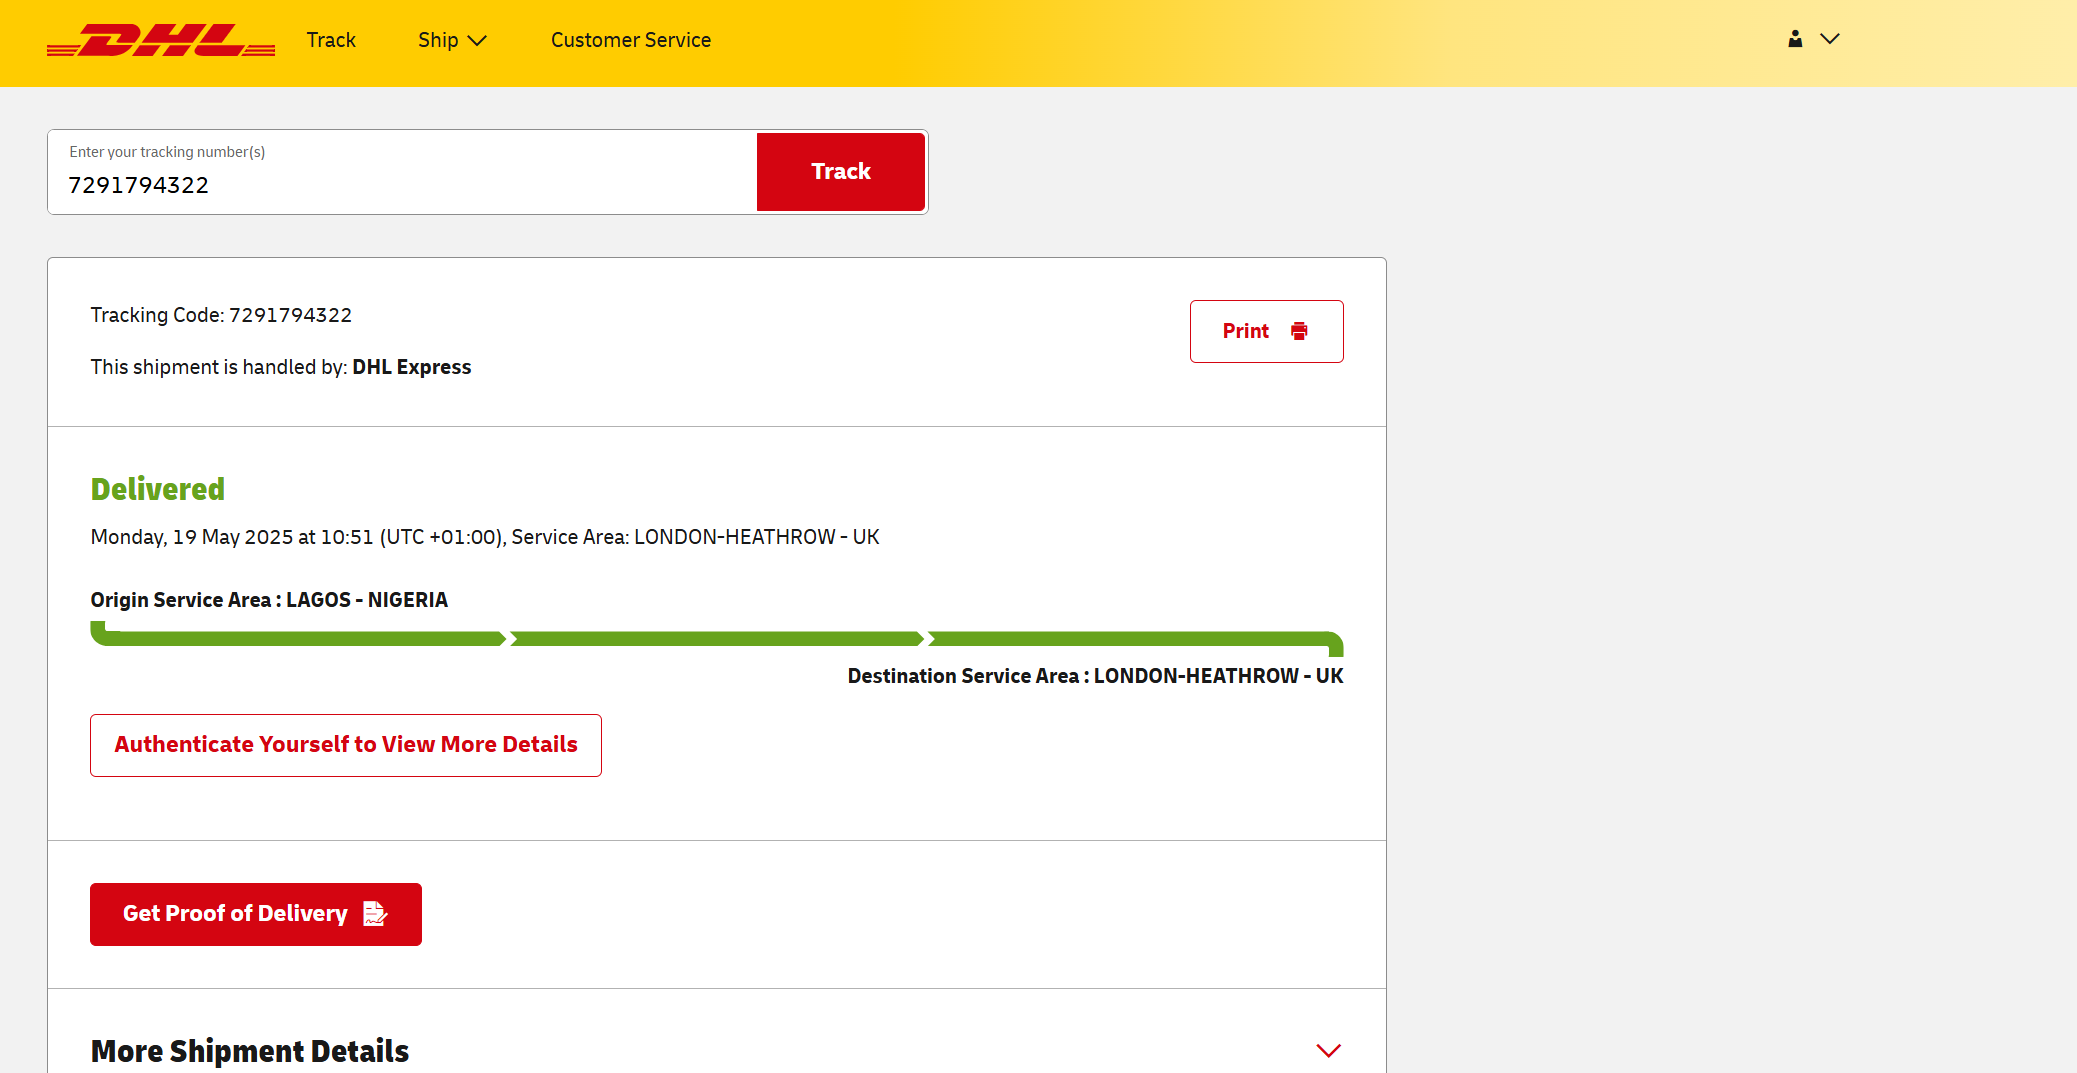
Task: Click the Monday, 19 May 2025 delivery line
Action: [x=485, y=537]
